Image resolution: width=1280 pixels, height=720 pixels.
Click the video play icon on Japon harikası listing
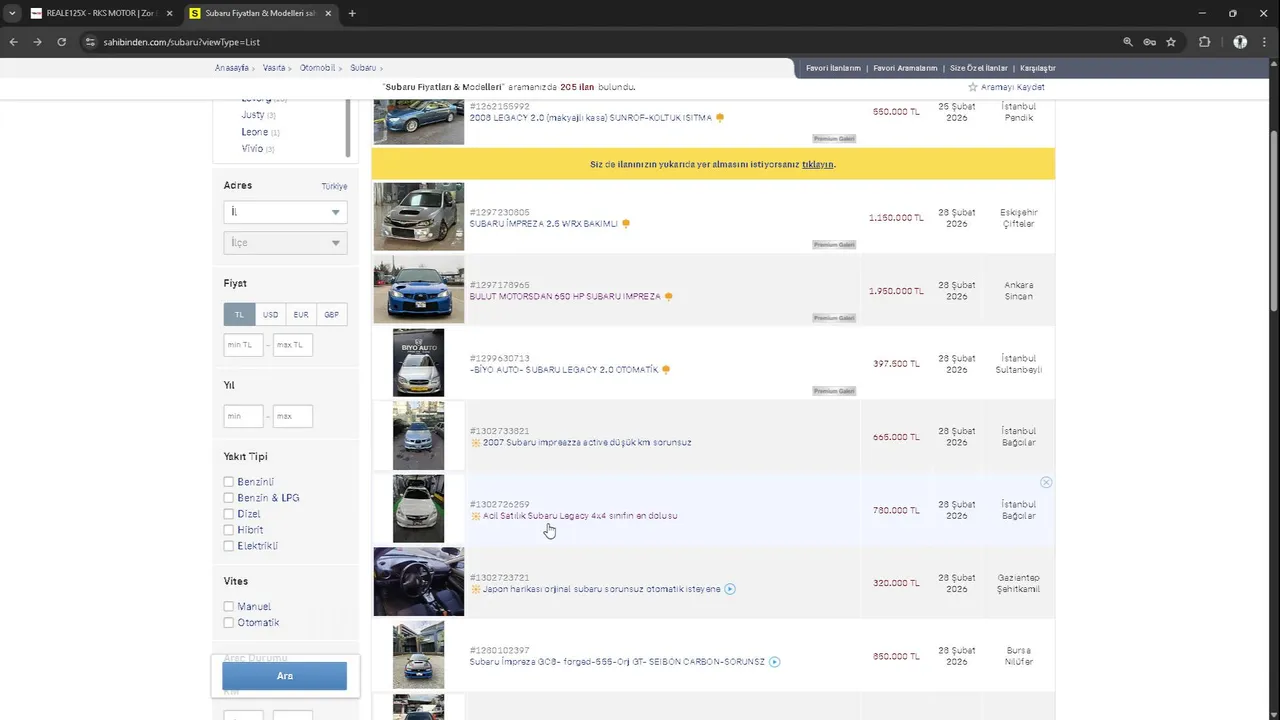[730, 589]
